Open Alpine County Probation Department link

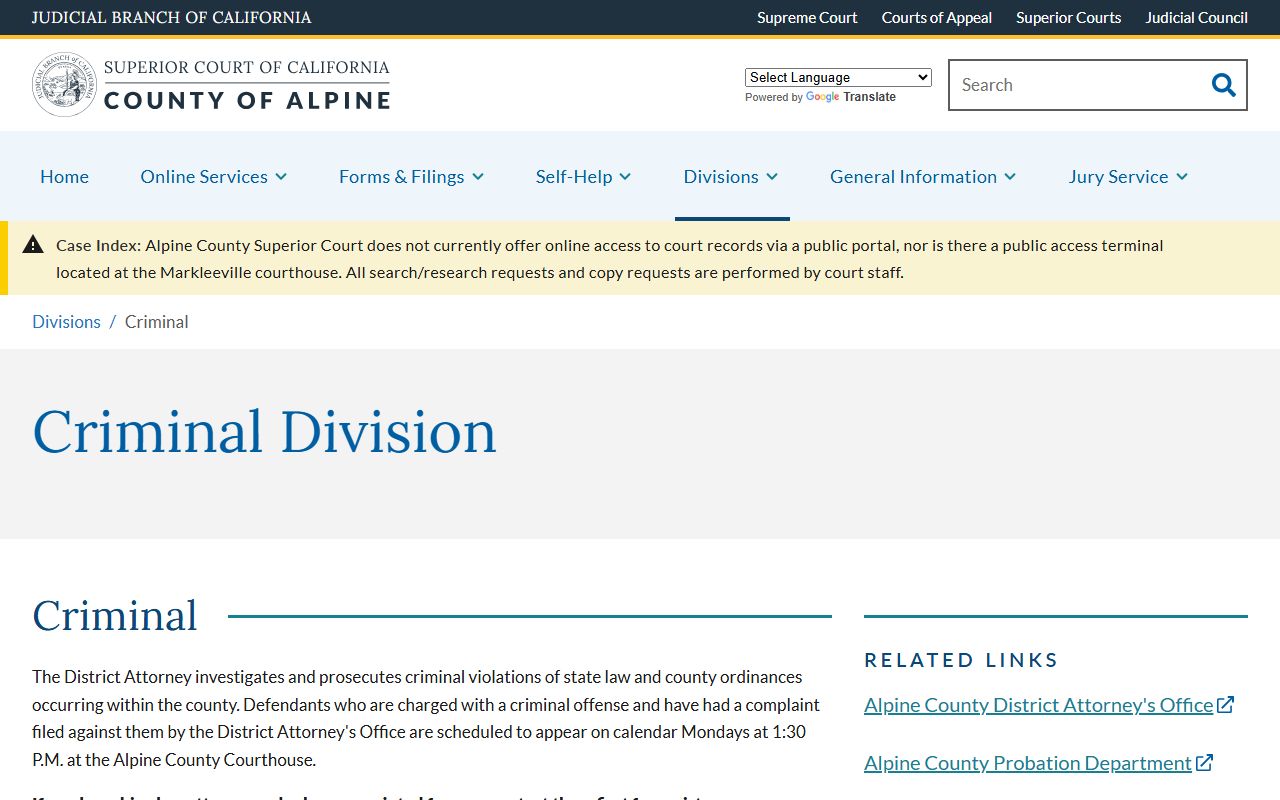[1028, 762]
